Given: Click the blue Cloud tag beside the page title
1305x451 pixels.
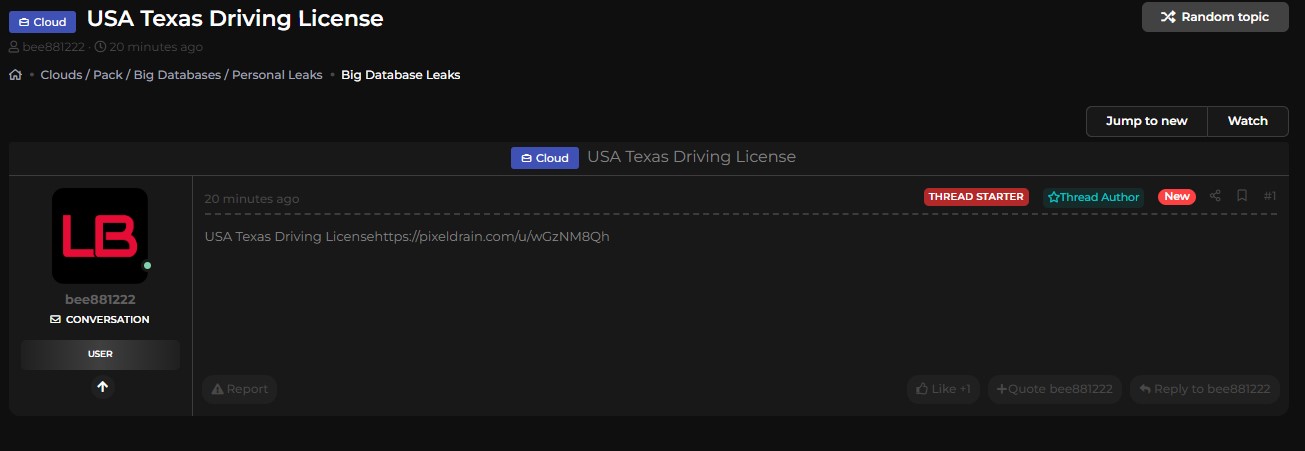Looking at the screenshot, I should tap(42, 22).
